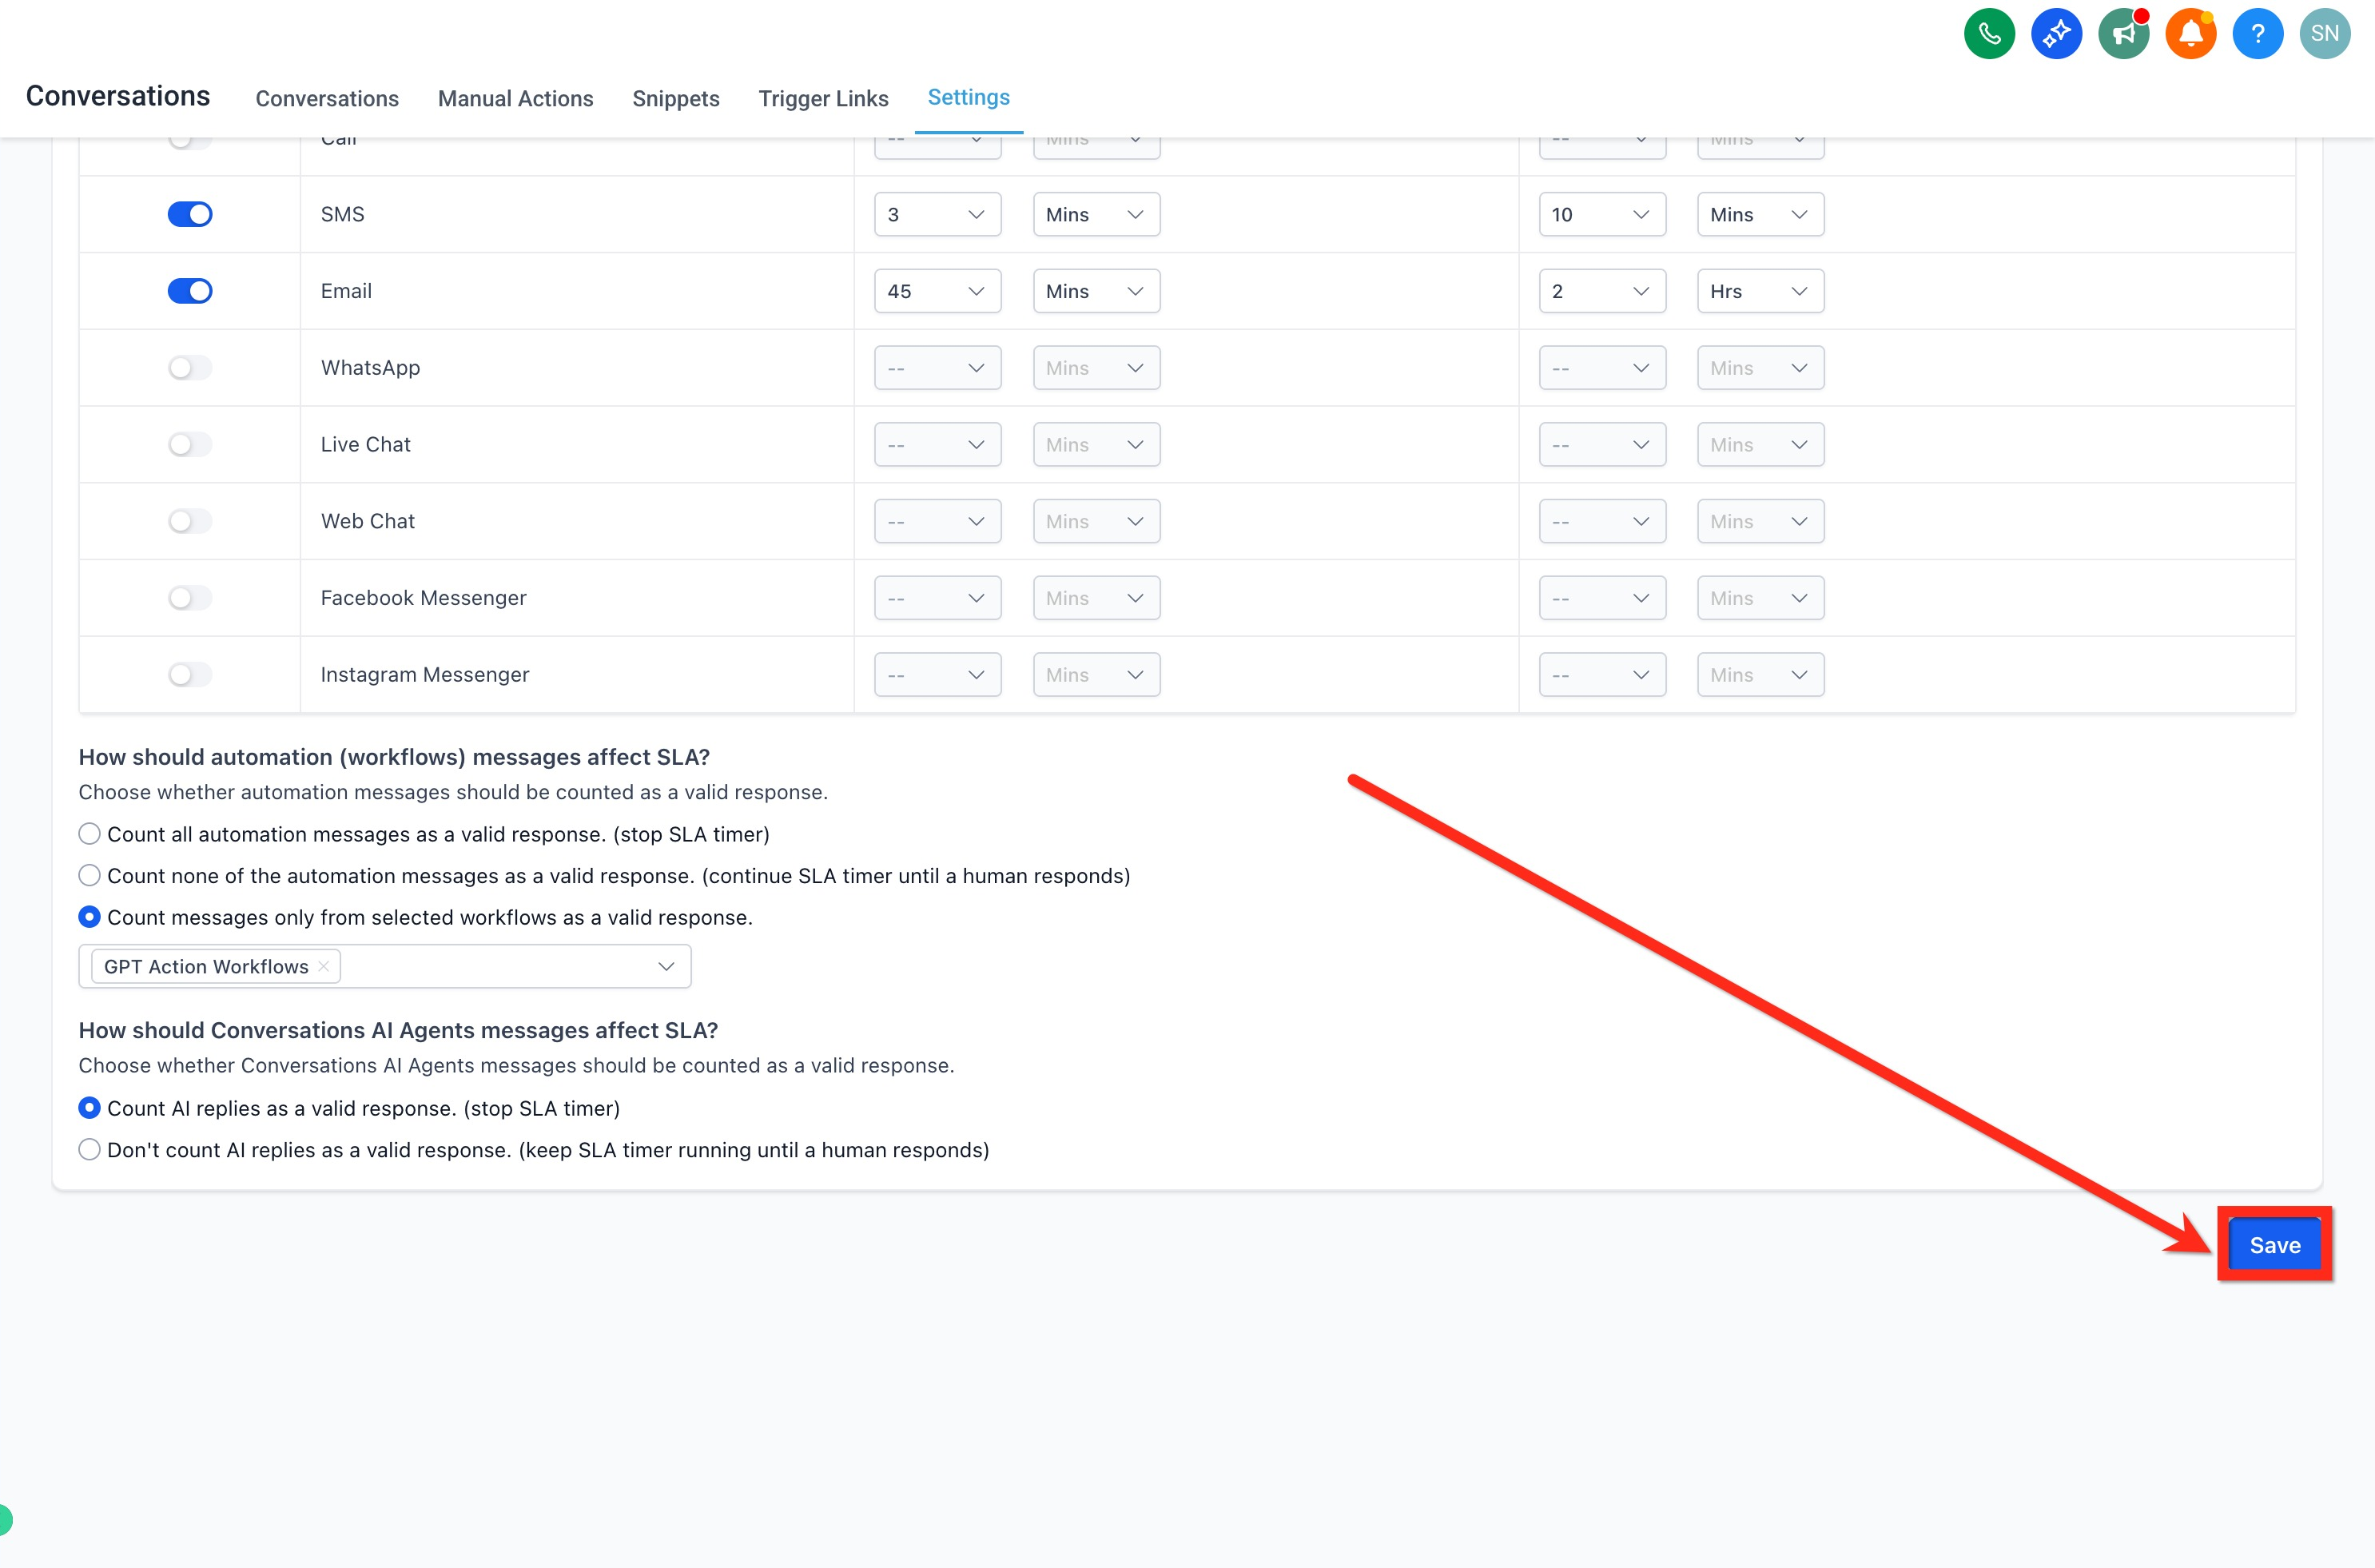Viewport: 2375px width, 1568px height.
Task: Select Count all automation messages radio
Action: [x=89, y=834]
